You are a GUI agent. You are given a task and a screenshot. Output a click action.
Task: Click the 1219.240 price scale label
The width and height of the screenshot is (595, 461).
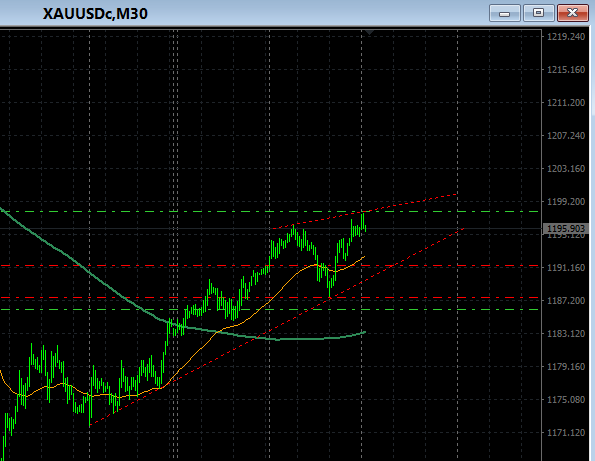coord(566,36)
